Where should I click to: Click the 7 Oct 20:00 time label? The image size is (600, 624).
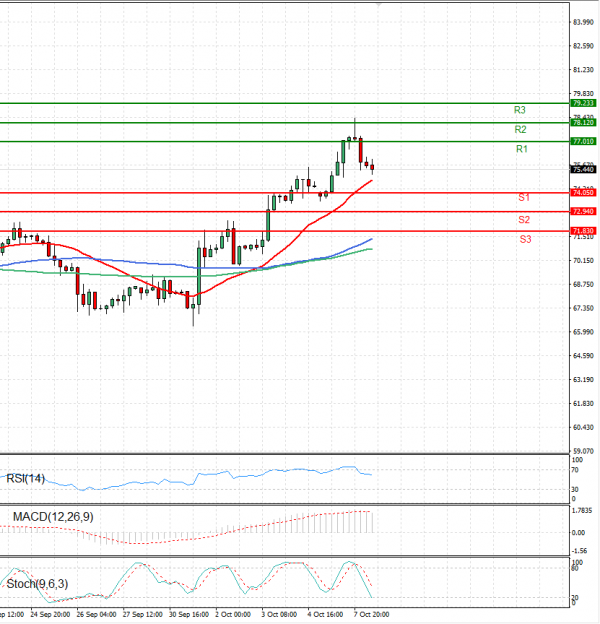click(x=372, y=614)
